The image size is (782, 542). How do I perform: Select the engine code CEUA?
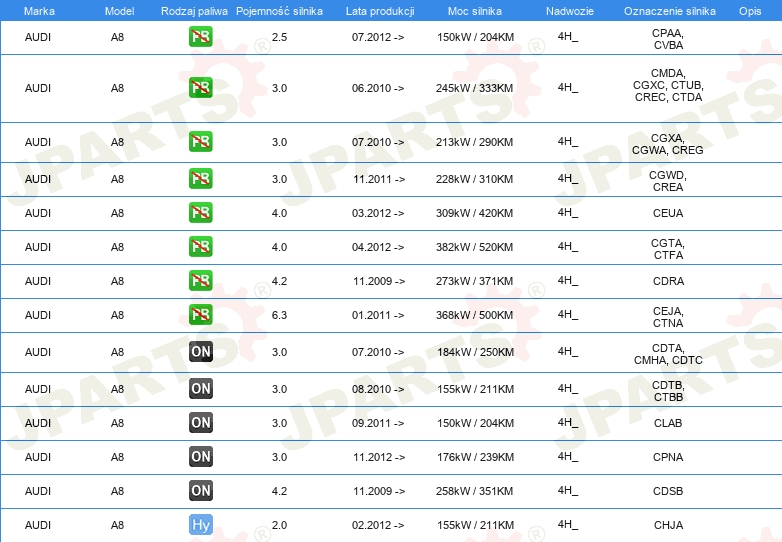pos(668,213)
